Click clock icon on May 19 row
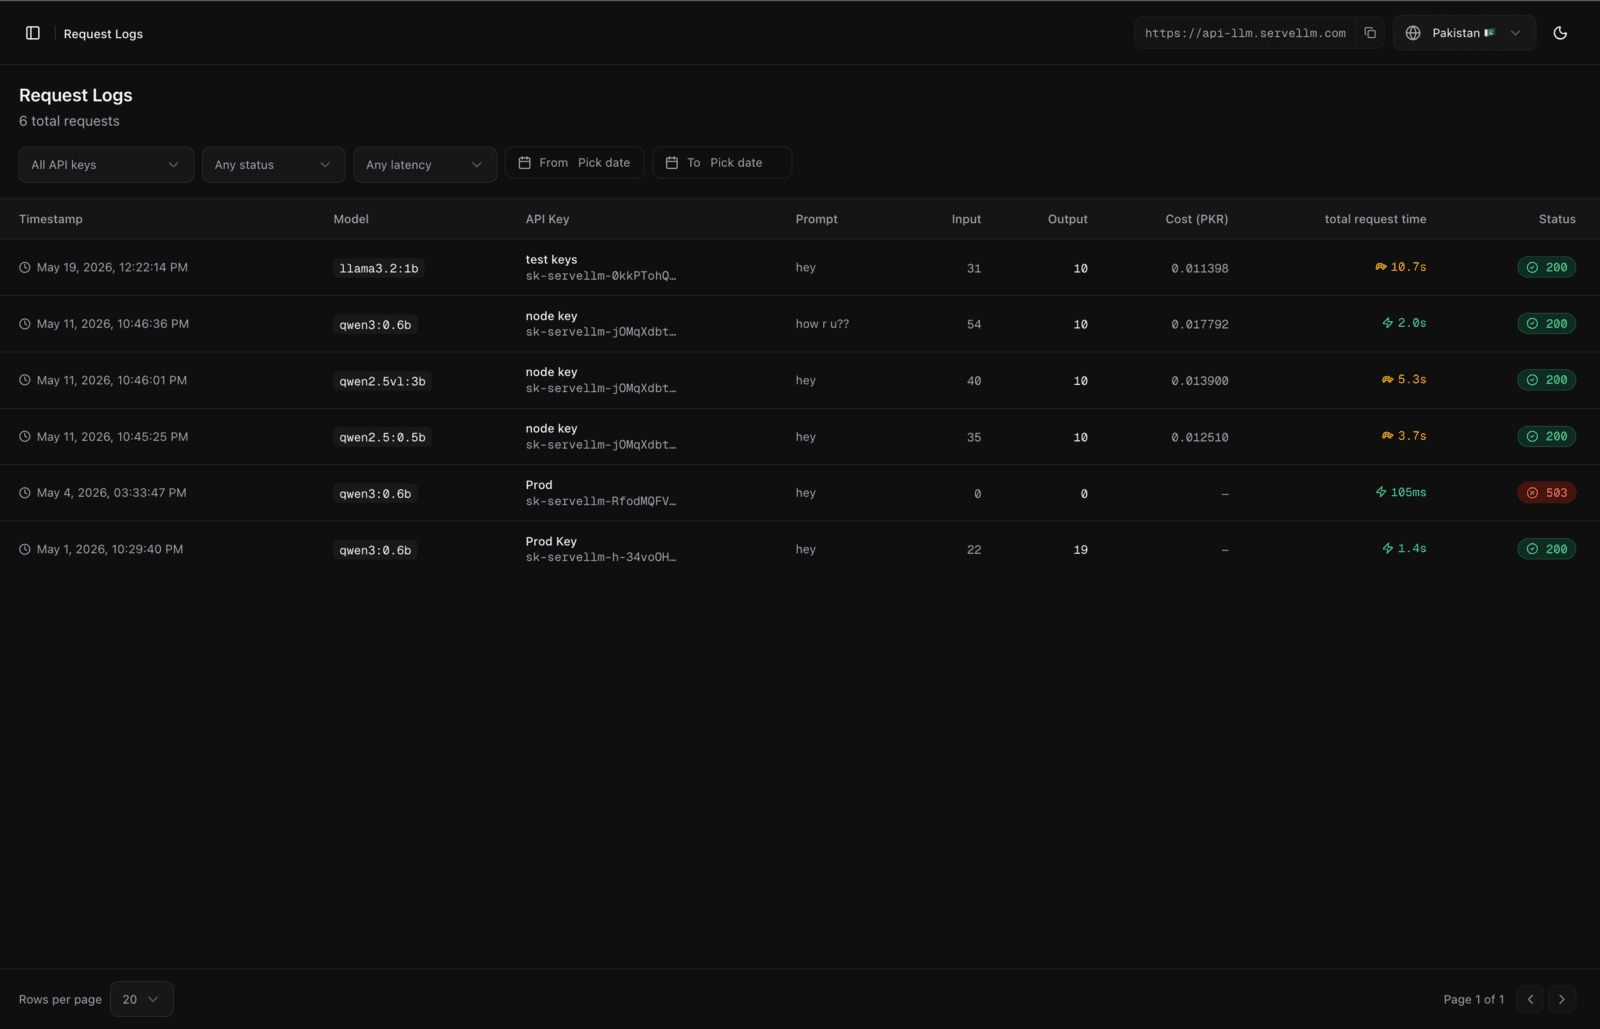The image size is (1600, 1029). click(x=25, y=267)
